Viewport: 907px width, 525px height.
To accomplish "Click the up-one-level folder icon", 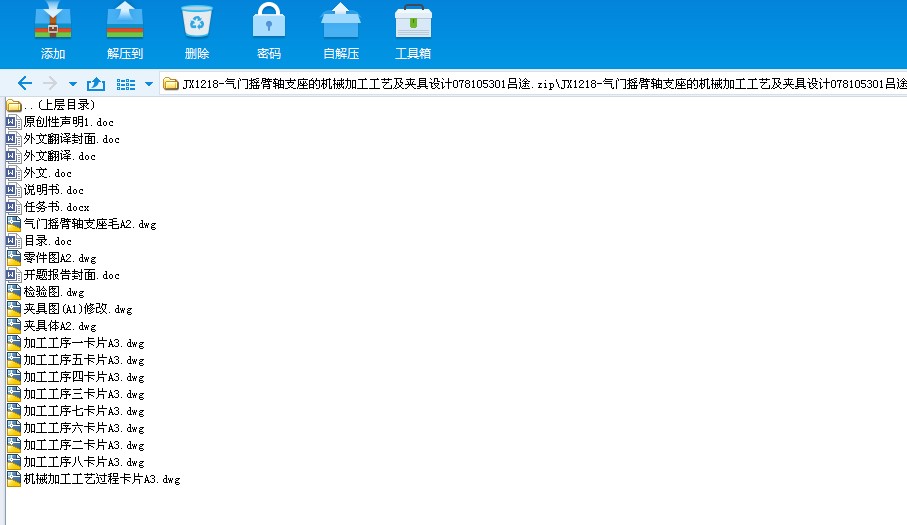I will pos(96,84).
